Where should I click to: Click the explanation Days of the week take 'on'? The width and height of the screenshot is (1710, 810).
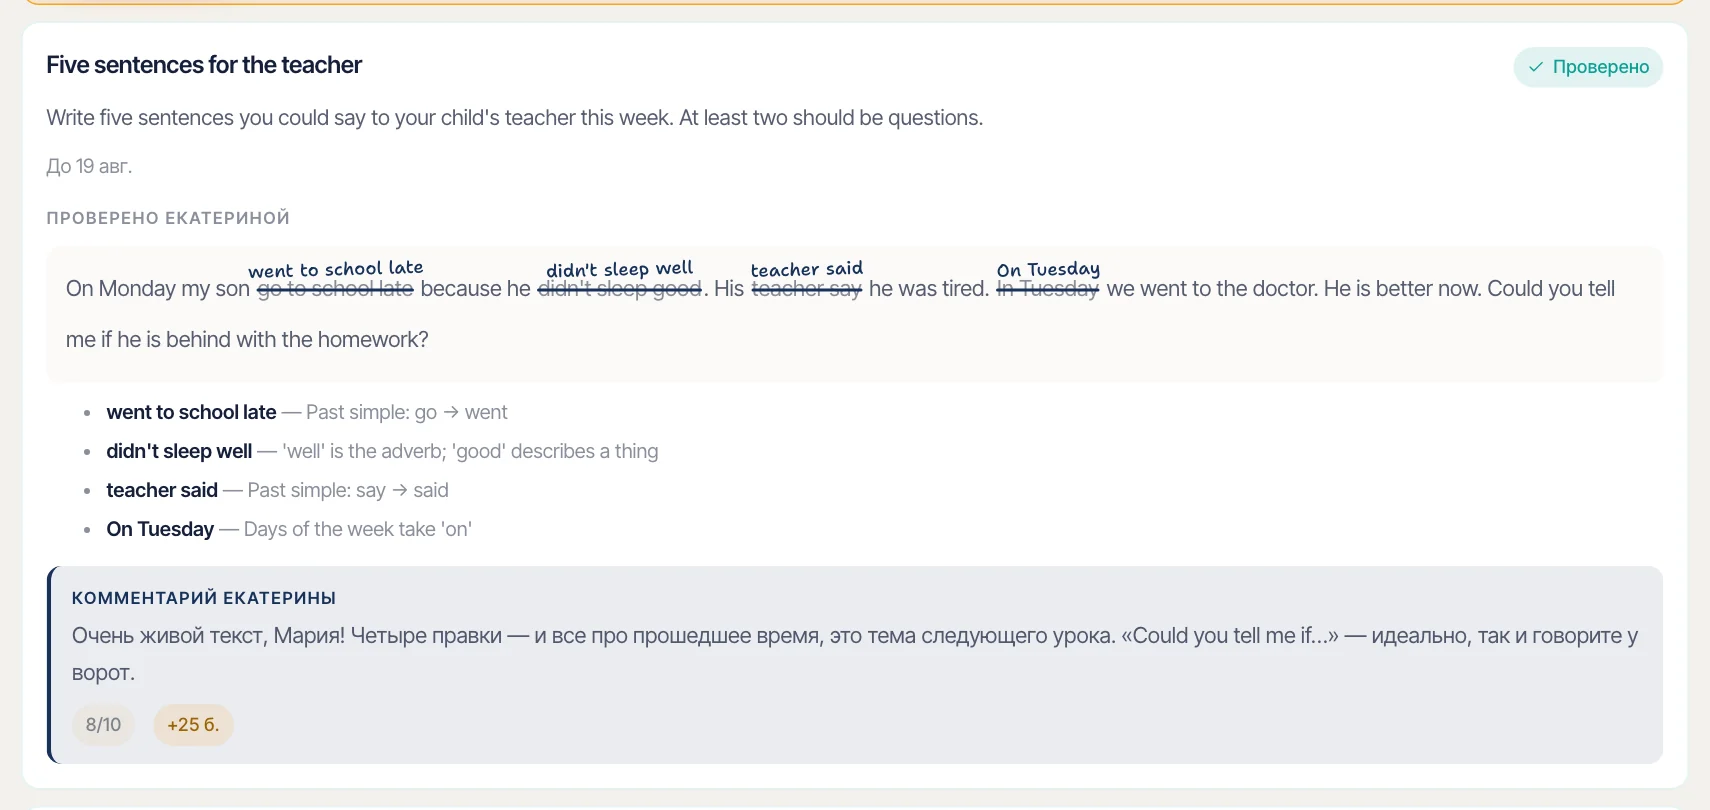point(358,529)
